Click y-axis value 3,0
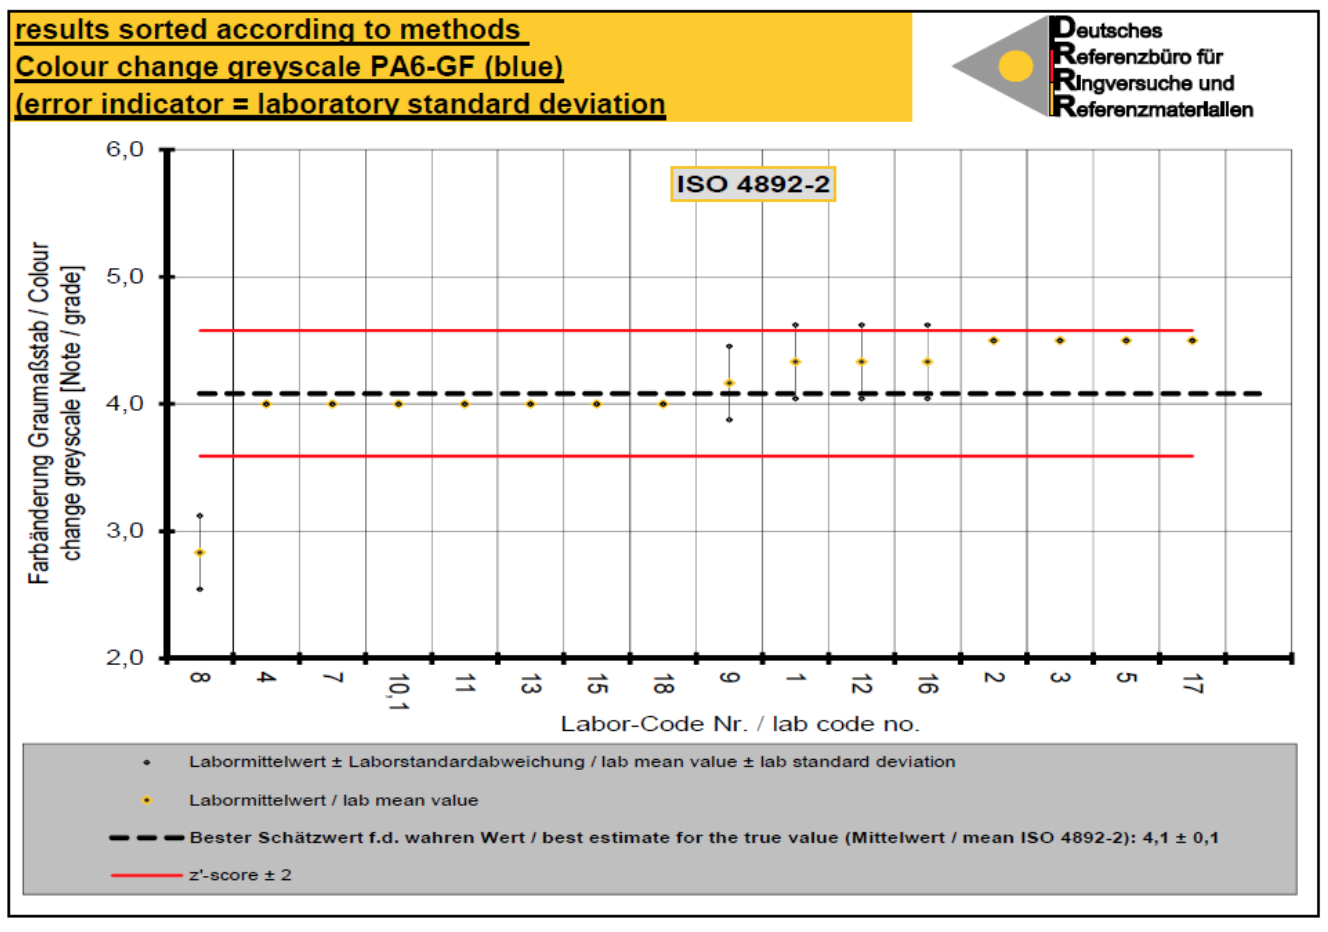The height and width of the screenshot is (932, 1328). coord(125,531)
